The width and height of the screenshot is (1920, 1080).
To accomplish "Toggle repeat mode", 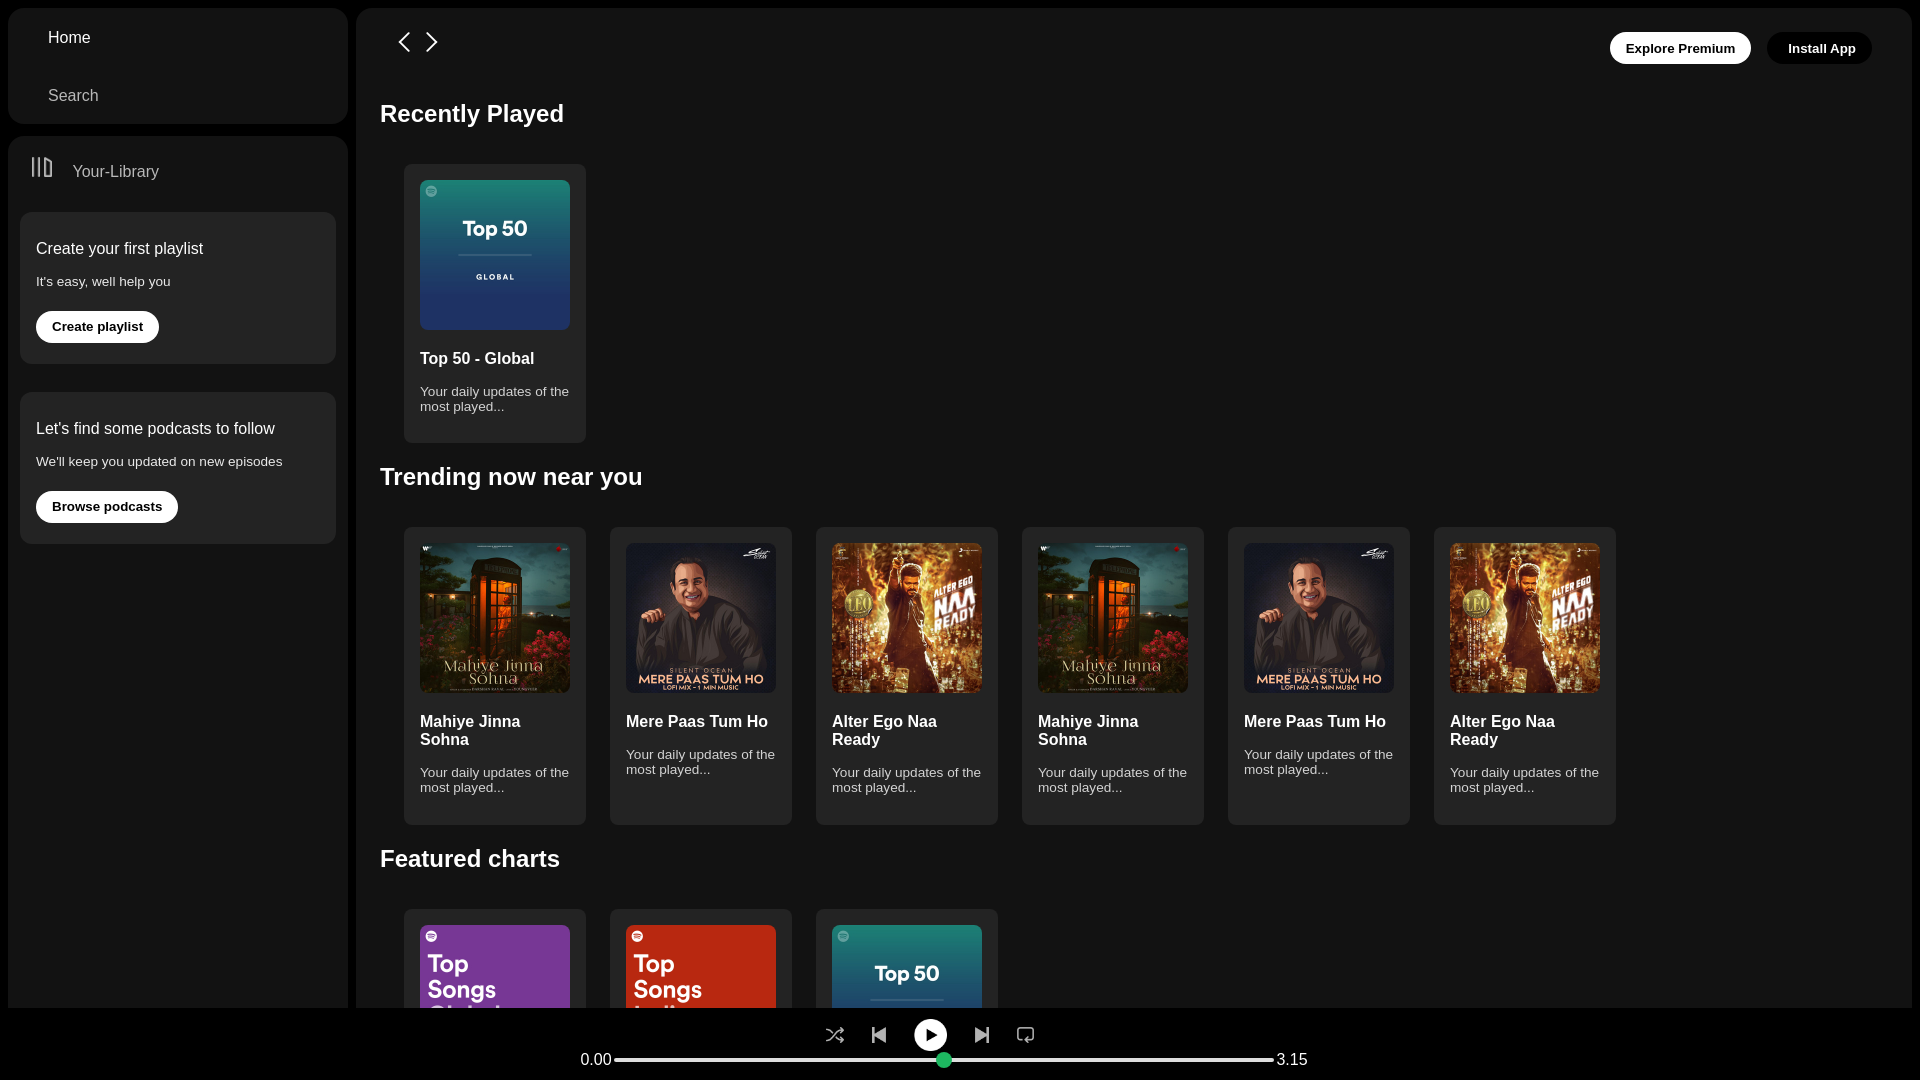I will (x=1026, y=1035).
